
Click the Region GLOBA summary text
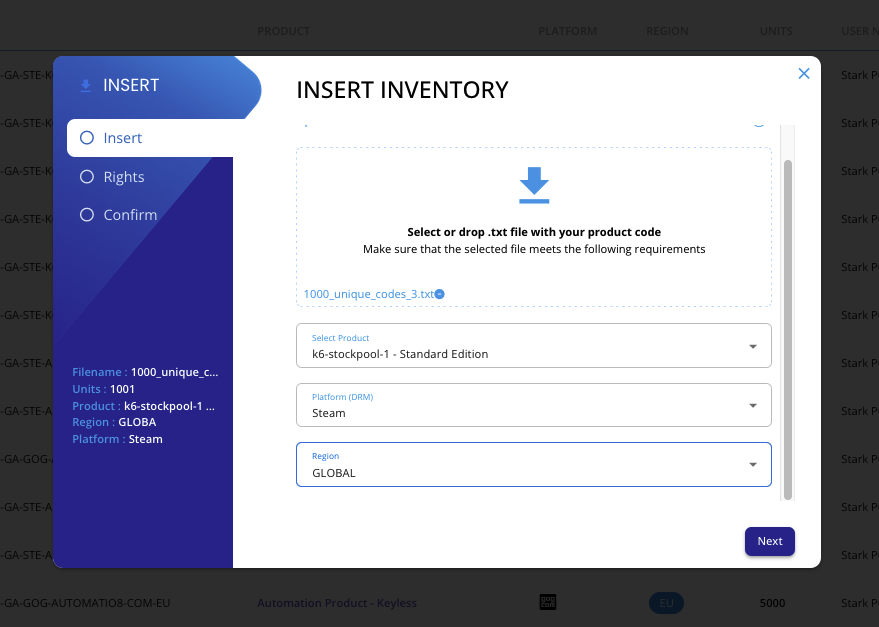[114, 422]
